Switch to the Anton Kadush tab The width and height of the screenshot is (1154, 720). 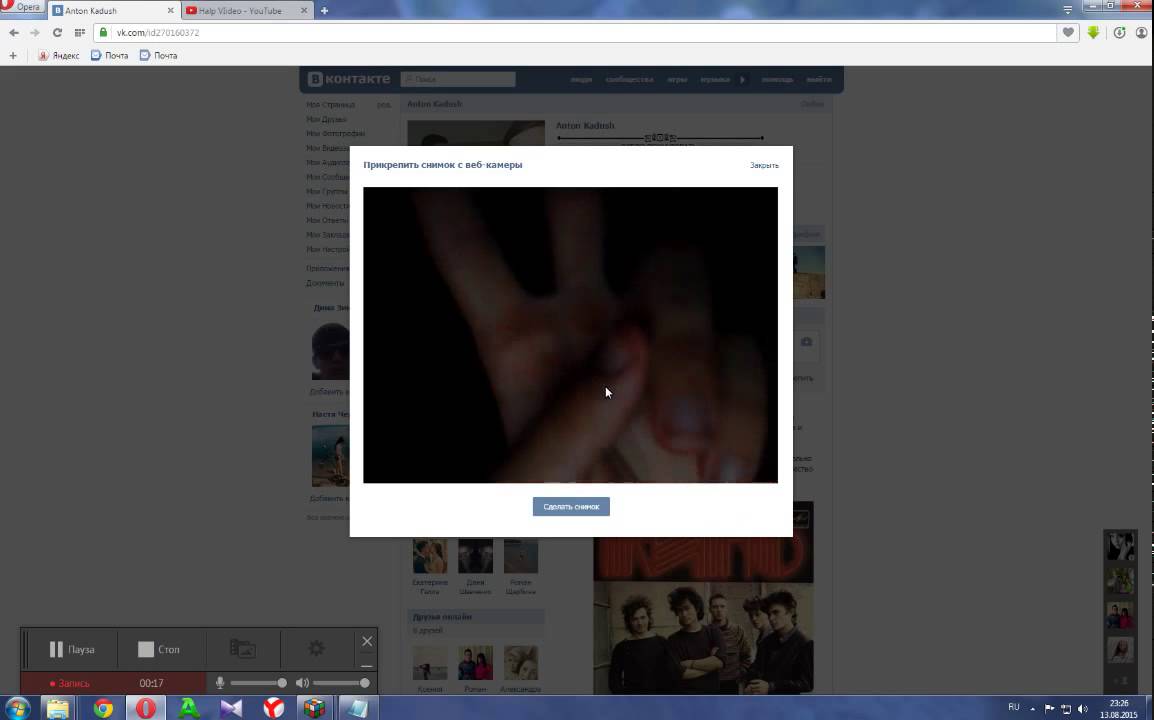(x=113, y=11)
